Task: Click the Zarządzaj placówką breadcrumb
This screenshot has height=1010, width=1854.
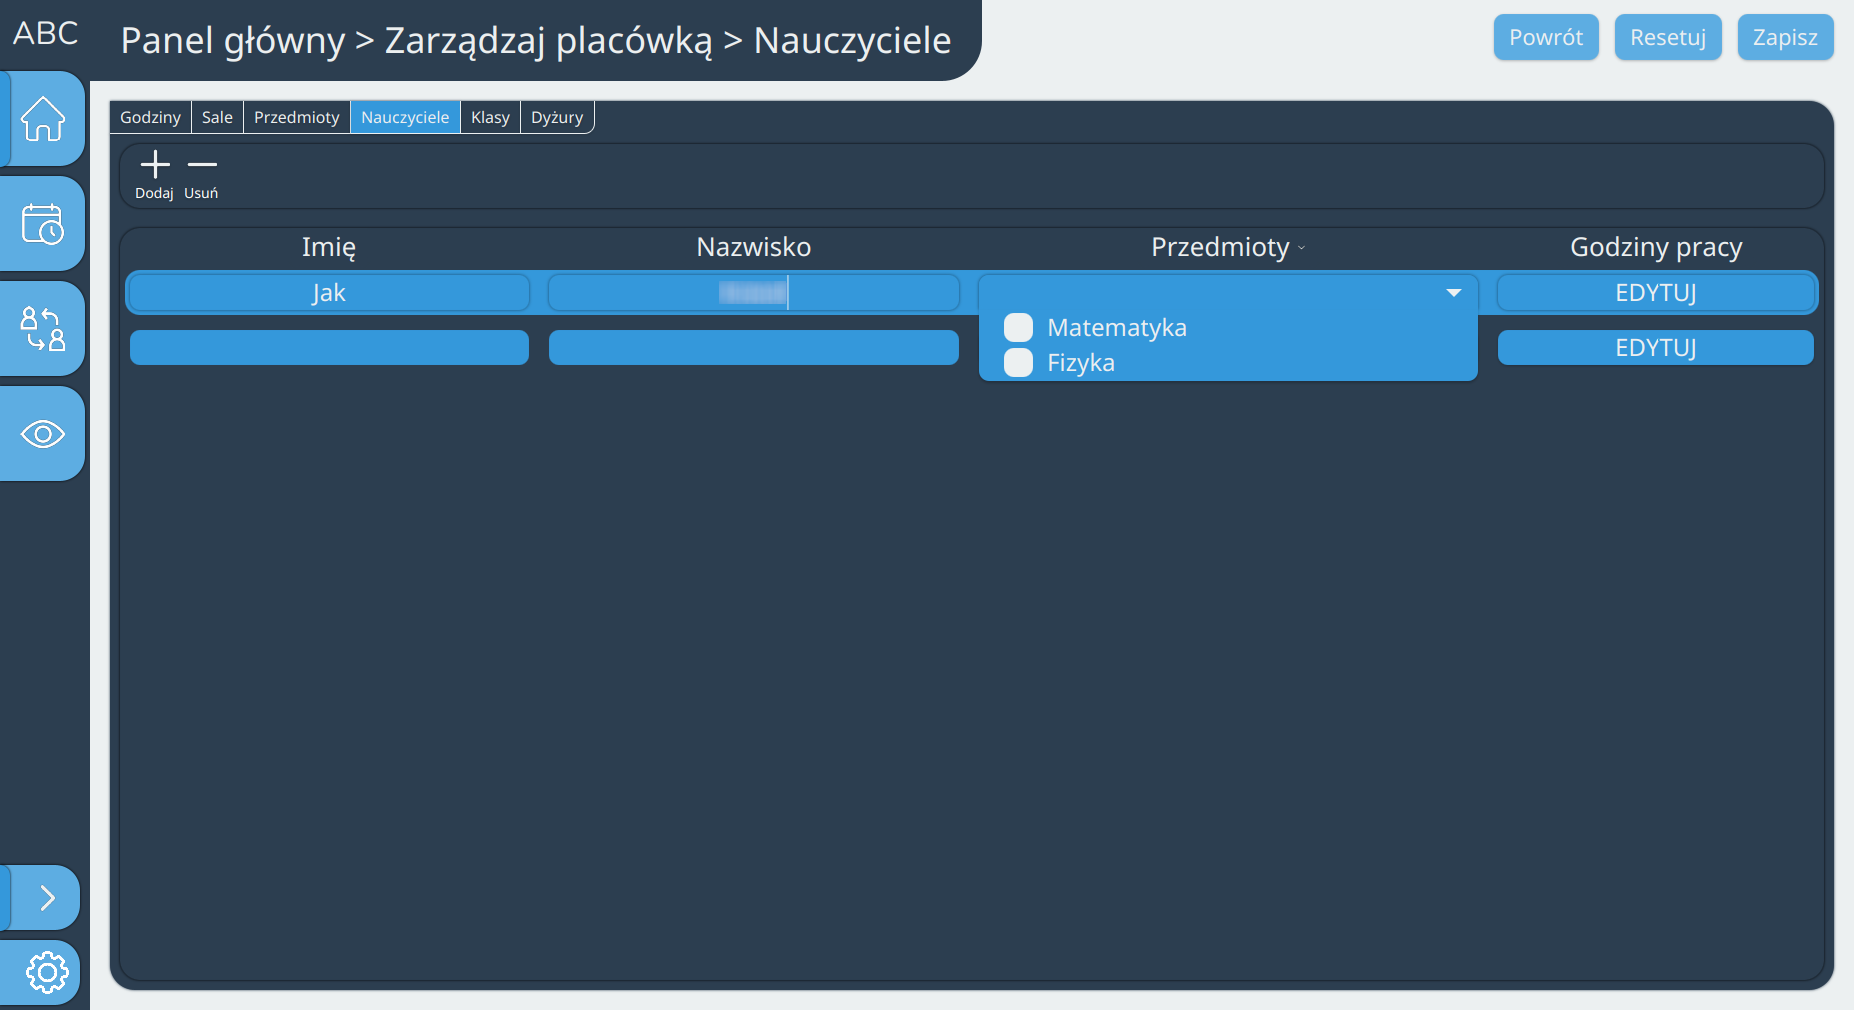Action: [549, 41]
